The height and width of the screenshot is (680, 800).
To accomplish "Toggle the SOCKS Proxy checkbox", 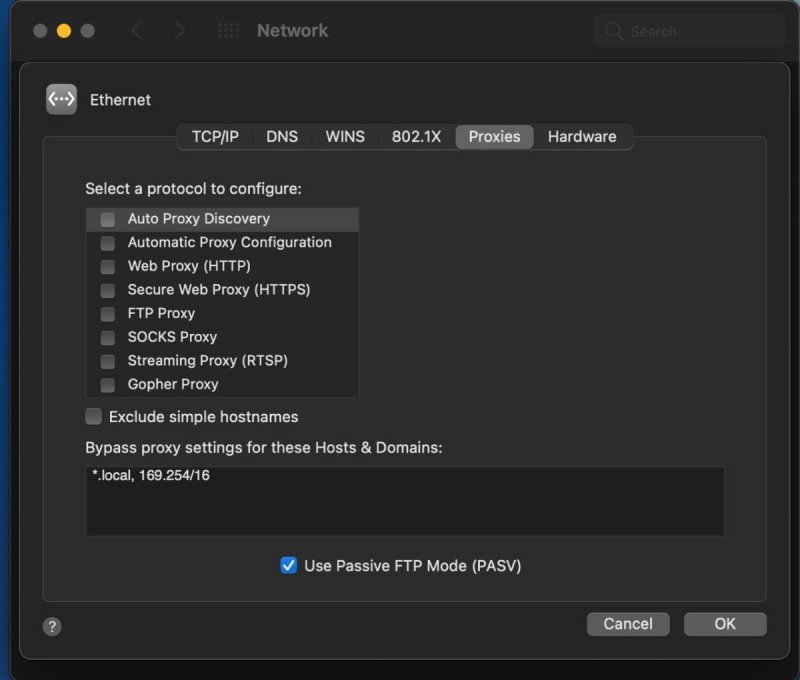I will click(x=107, y=338).
